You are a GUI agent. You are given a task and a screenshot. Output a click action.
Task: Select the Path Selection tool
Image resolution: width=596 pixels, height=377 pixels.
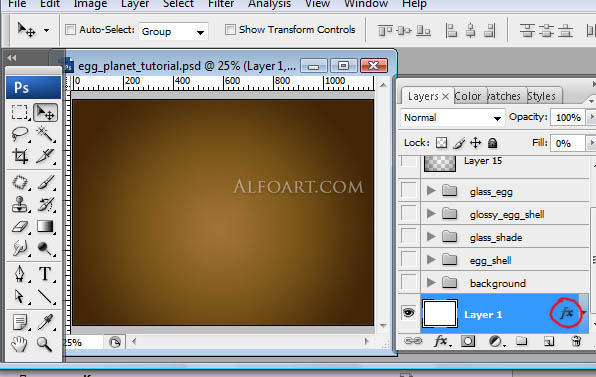click(20, 296)
